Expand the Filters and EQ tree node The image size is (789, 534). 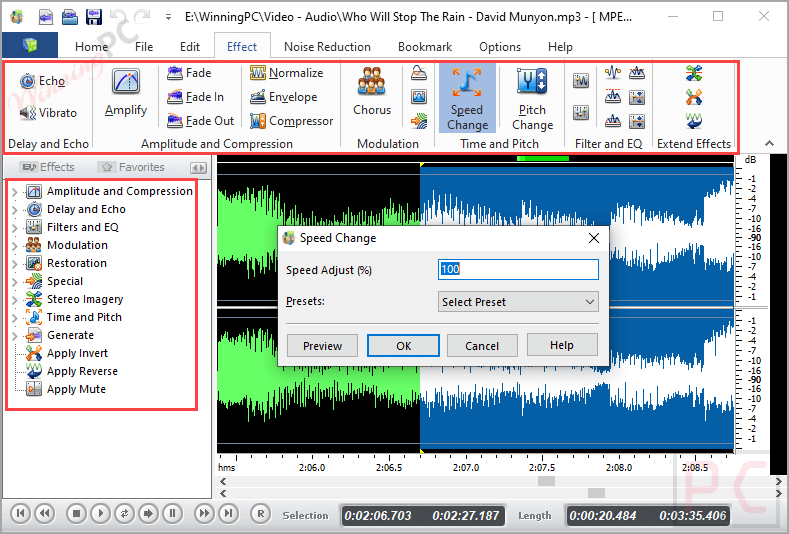15,228
